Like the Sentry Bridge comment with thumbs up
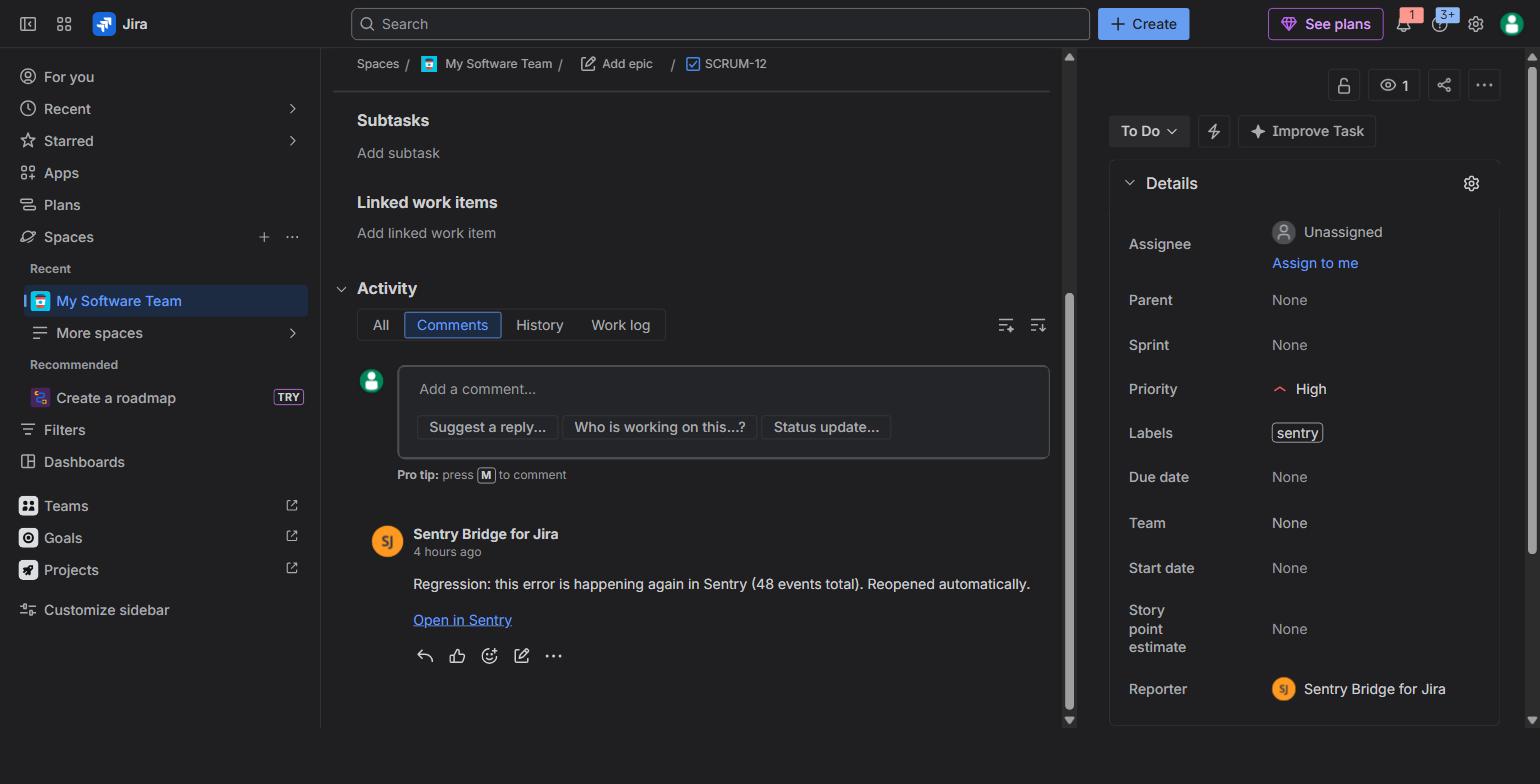The height and width of the screenshot is (784, 1540). coord(457,656)
